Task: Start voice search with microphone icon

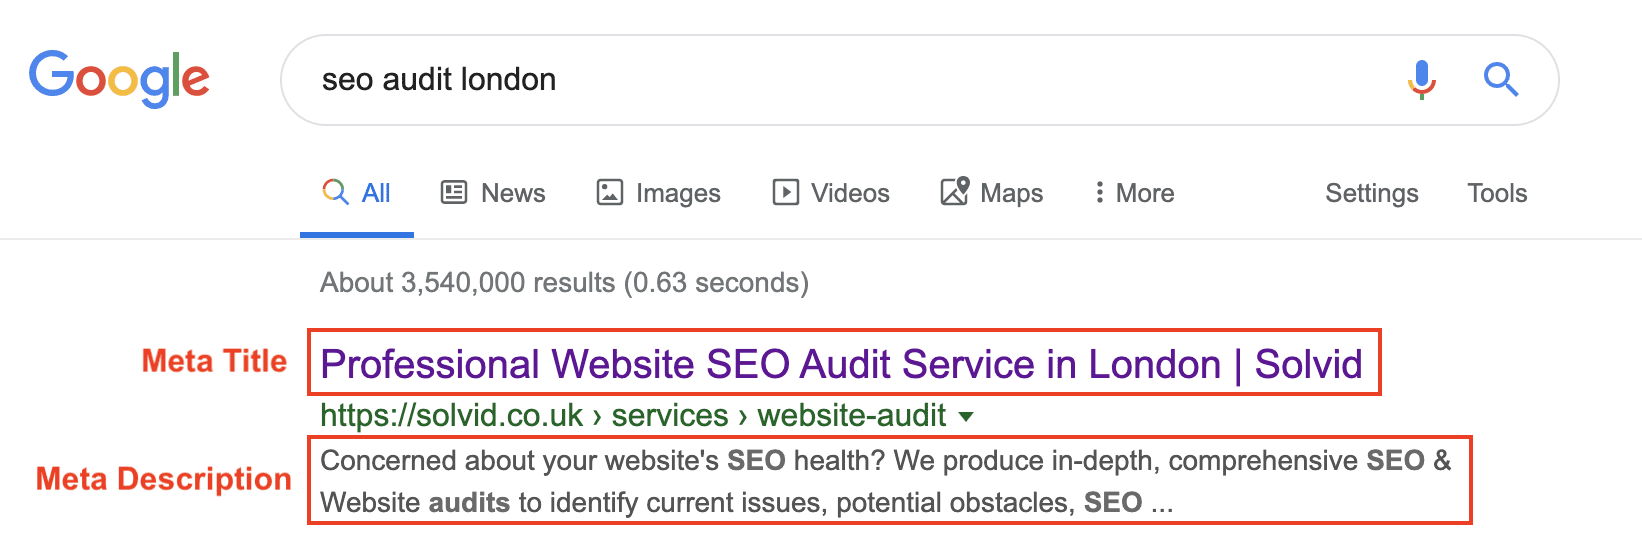Action: pos(1421,79)
